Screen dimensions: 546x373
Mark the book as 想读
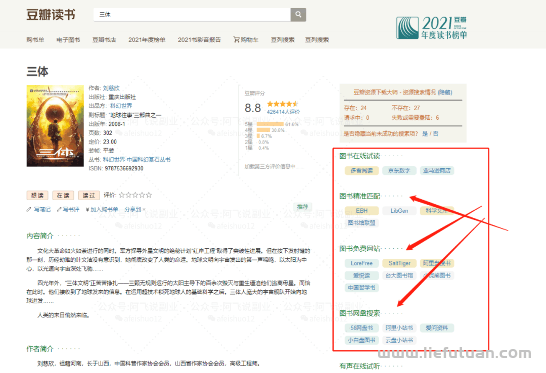[x=37, y=195]
